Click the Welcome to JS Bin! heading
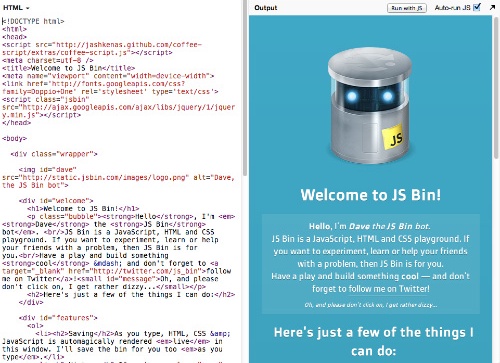This screenshot has height=363, width=500. pos(371,195)
